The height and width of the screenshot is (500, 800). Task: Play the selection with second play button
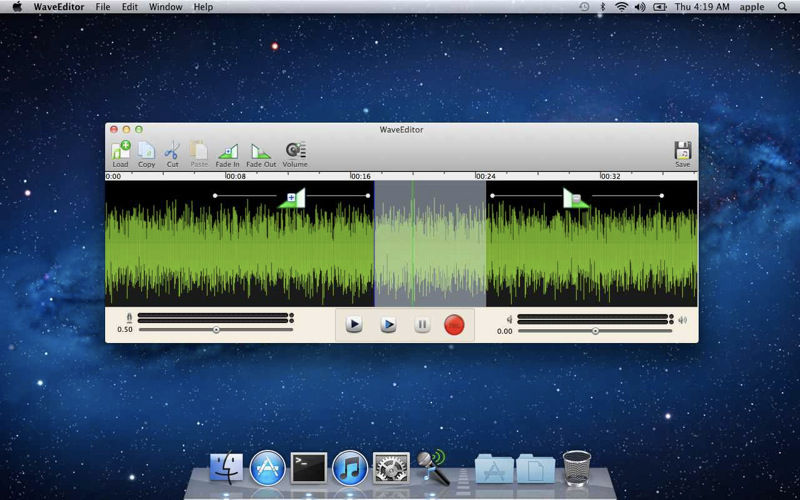coord(388,324)
